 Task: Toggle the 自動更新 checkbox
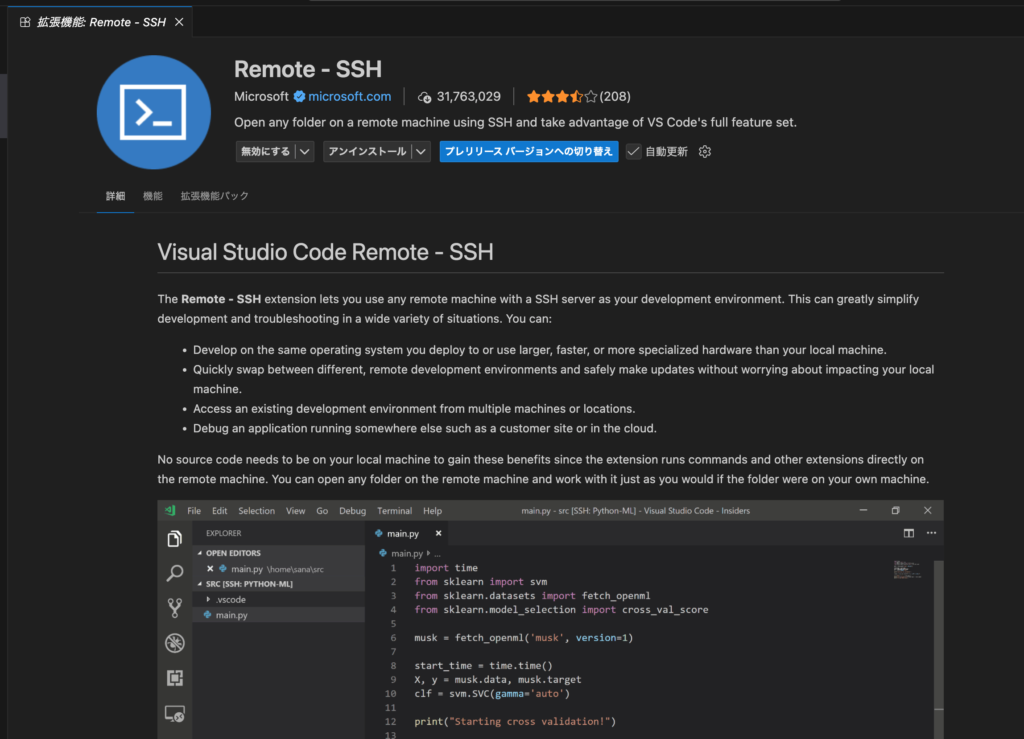click(x=633, y=152)
